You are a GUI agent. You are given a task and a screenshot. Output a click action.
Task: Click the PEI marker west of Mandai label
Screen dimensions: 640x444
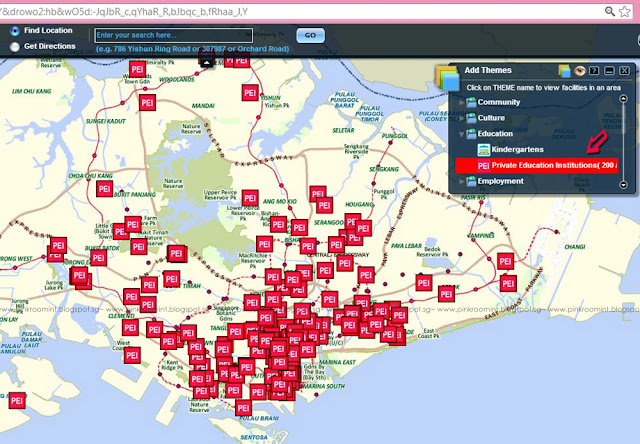(x=147, y=102)
